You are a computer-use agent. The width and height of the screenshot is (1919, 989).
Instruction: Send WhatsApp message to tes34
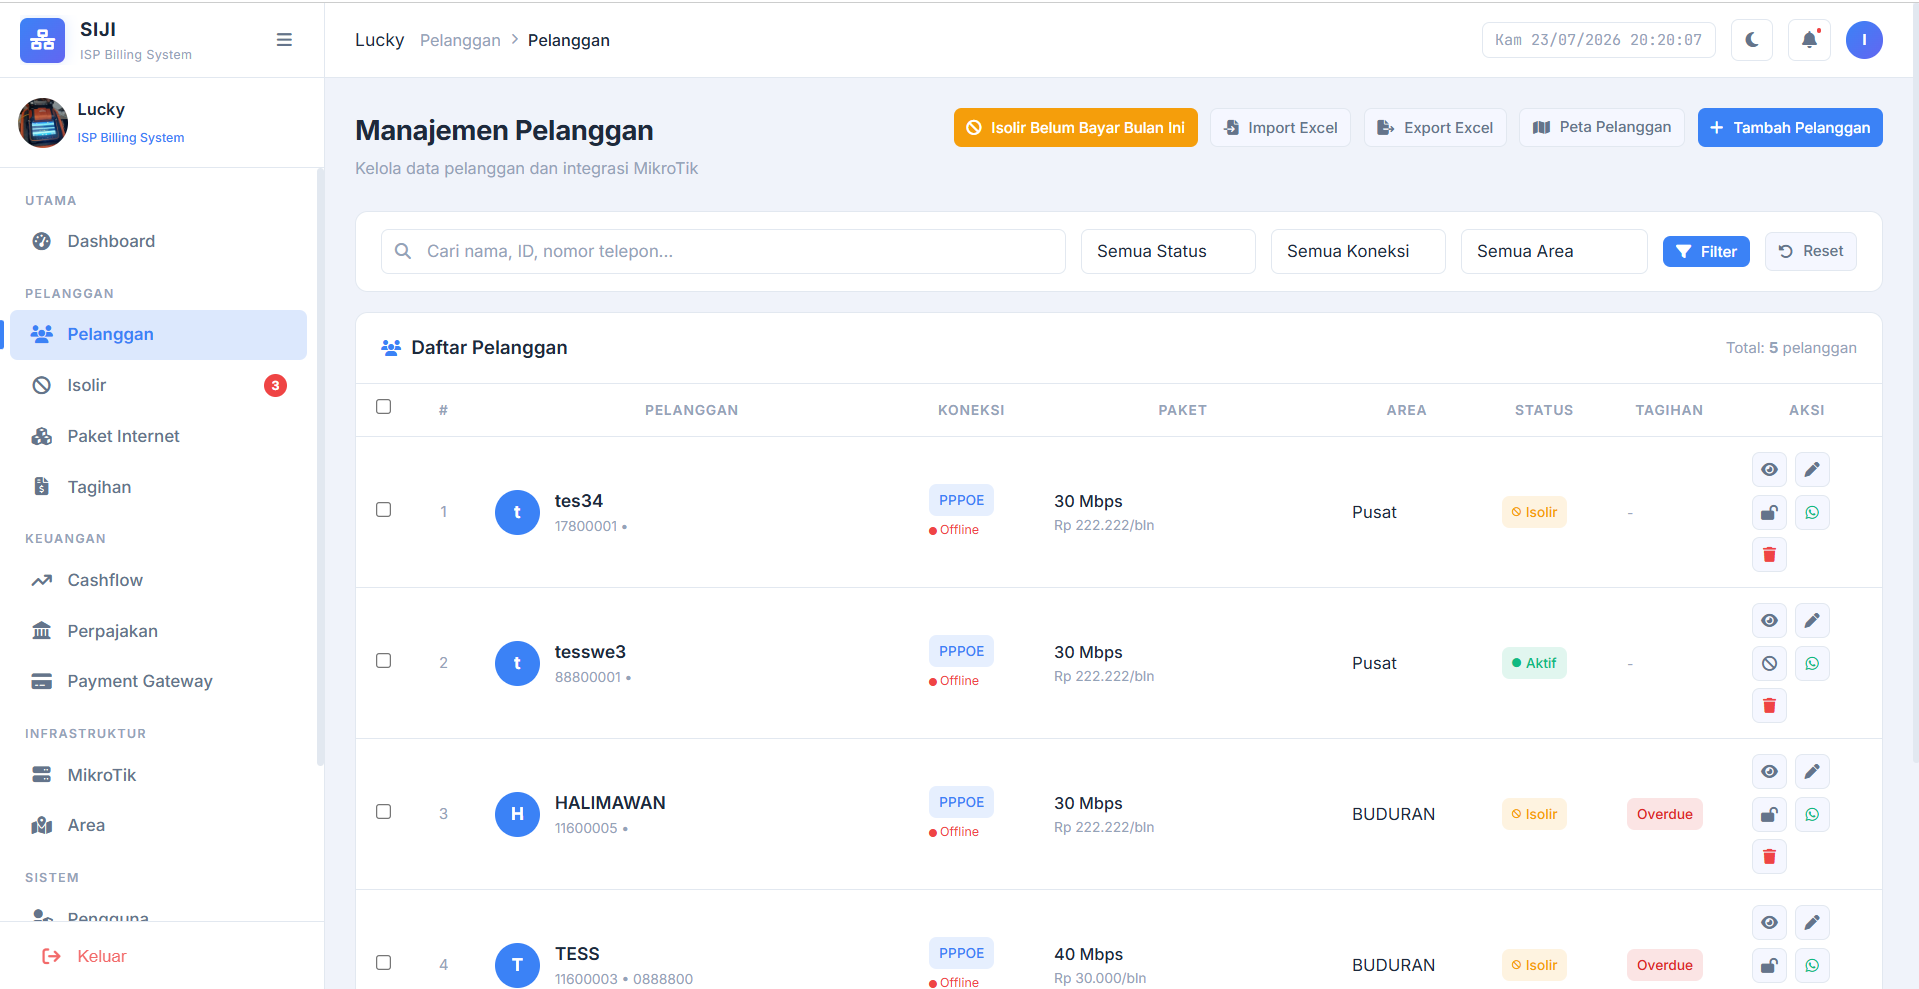click(x=1812, y=513)
